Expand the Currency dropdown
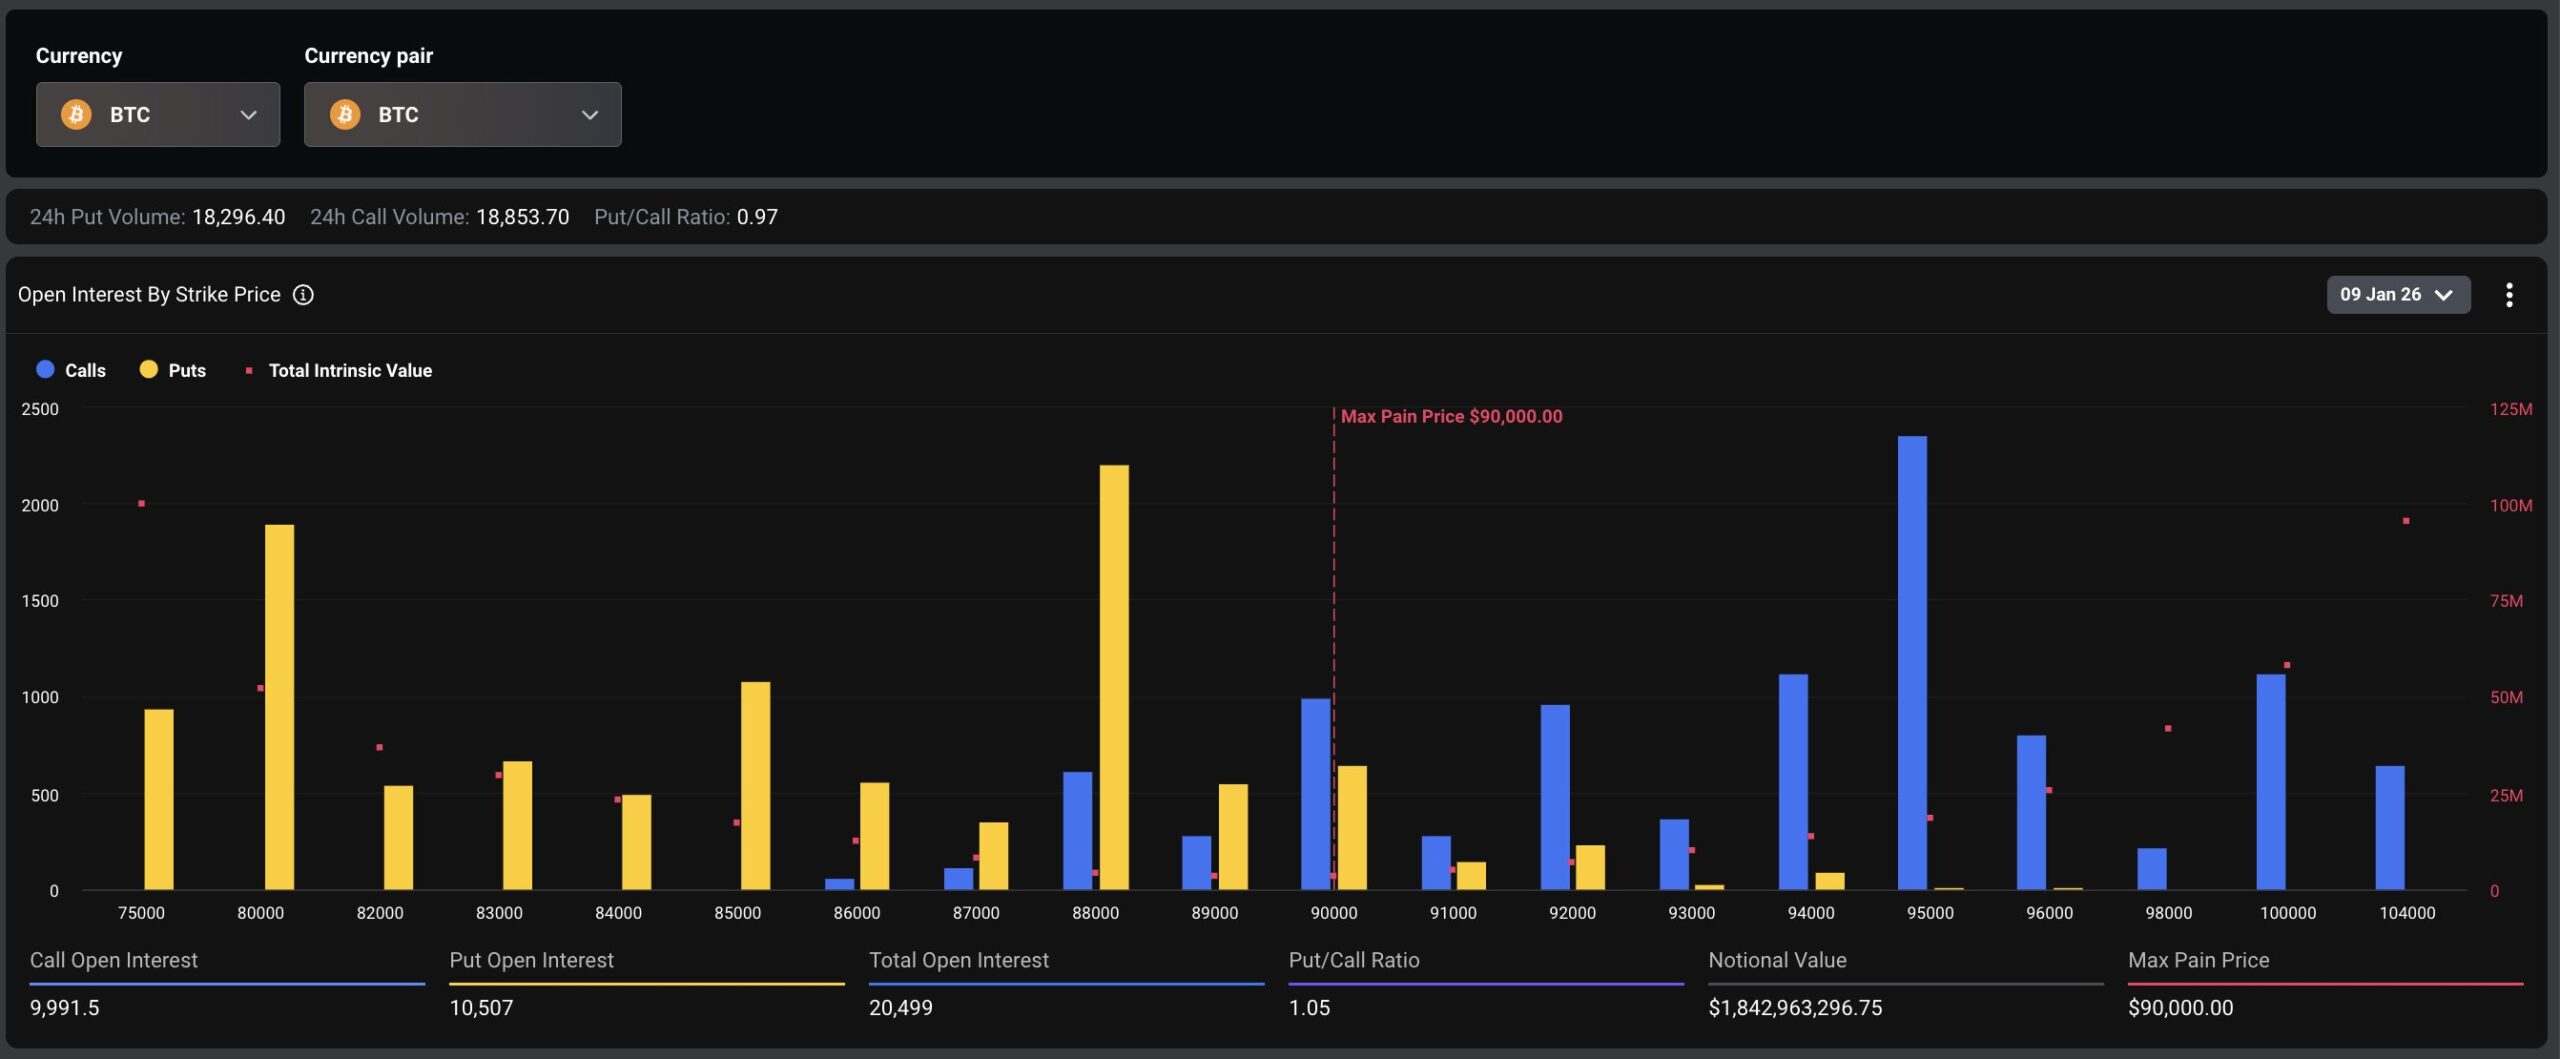Image resolution: width=2560 pixels, height=1059 pixels. pyautogui.click(x=249, y=114)
